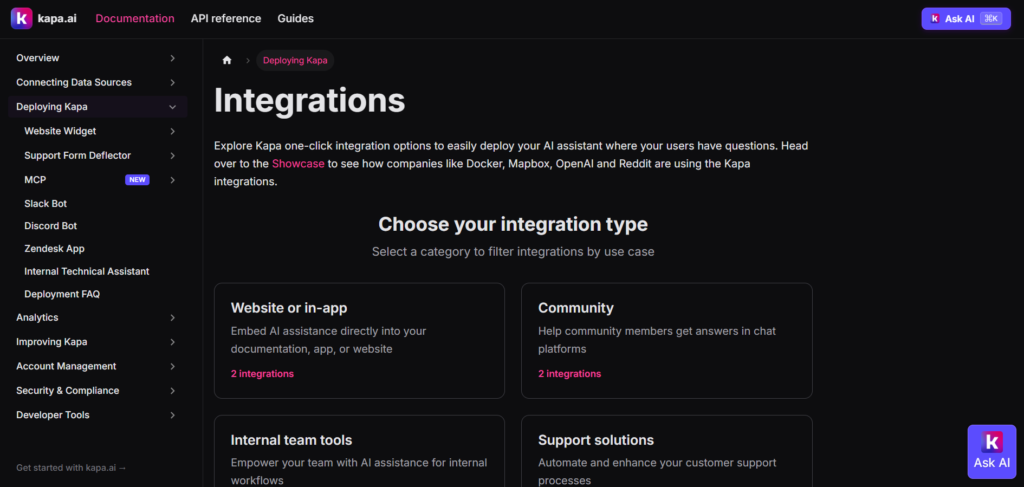Click '2 integrations' under Community
1024x487 pixels.
(x=569, y=374)
